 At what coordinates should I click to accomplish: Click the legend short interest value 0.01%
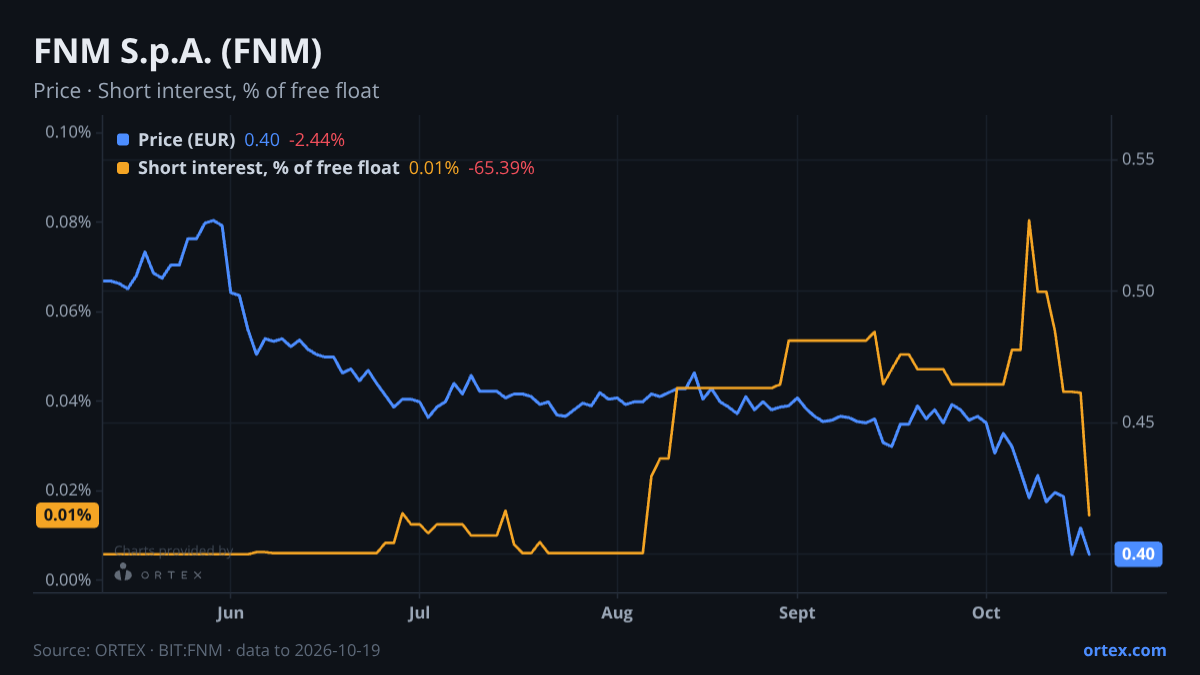click(x=434, y=168)
